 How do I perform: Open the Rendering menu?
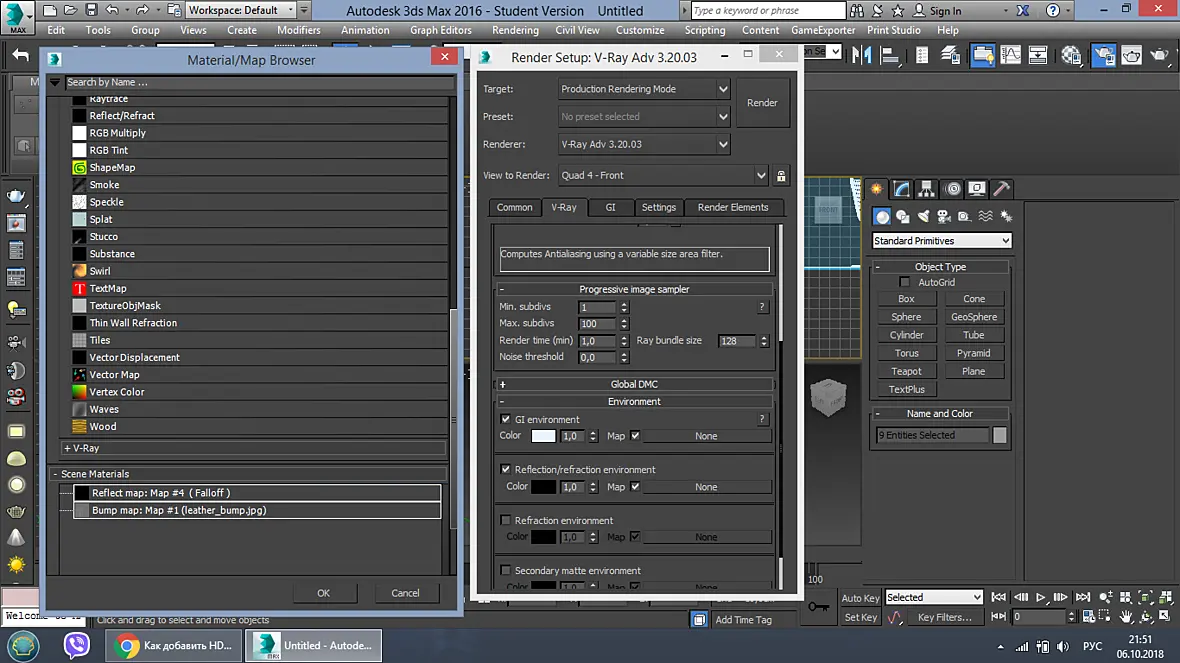tap(515, 30)
